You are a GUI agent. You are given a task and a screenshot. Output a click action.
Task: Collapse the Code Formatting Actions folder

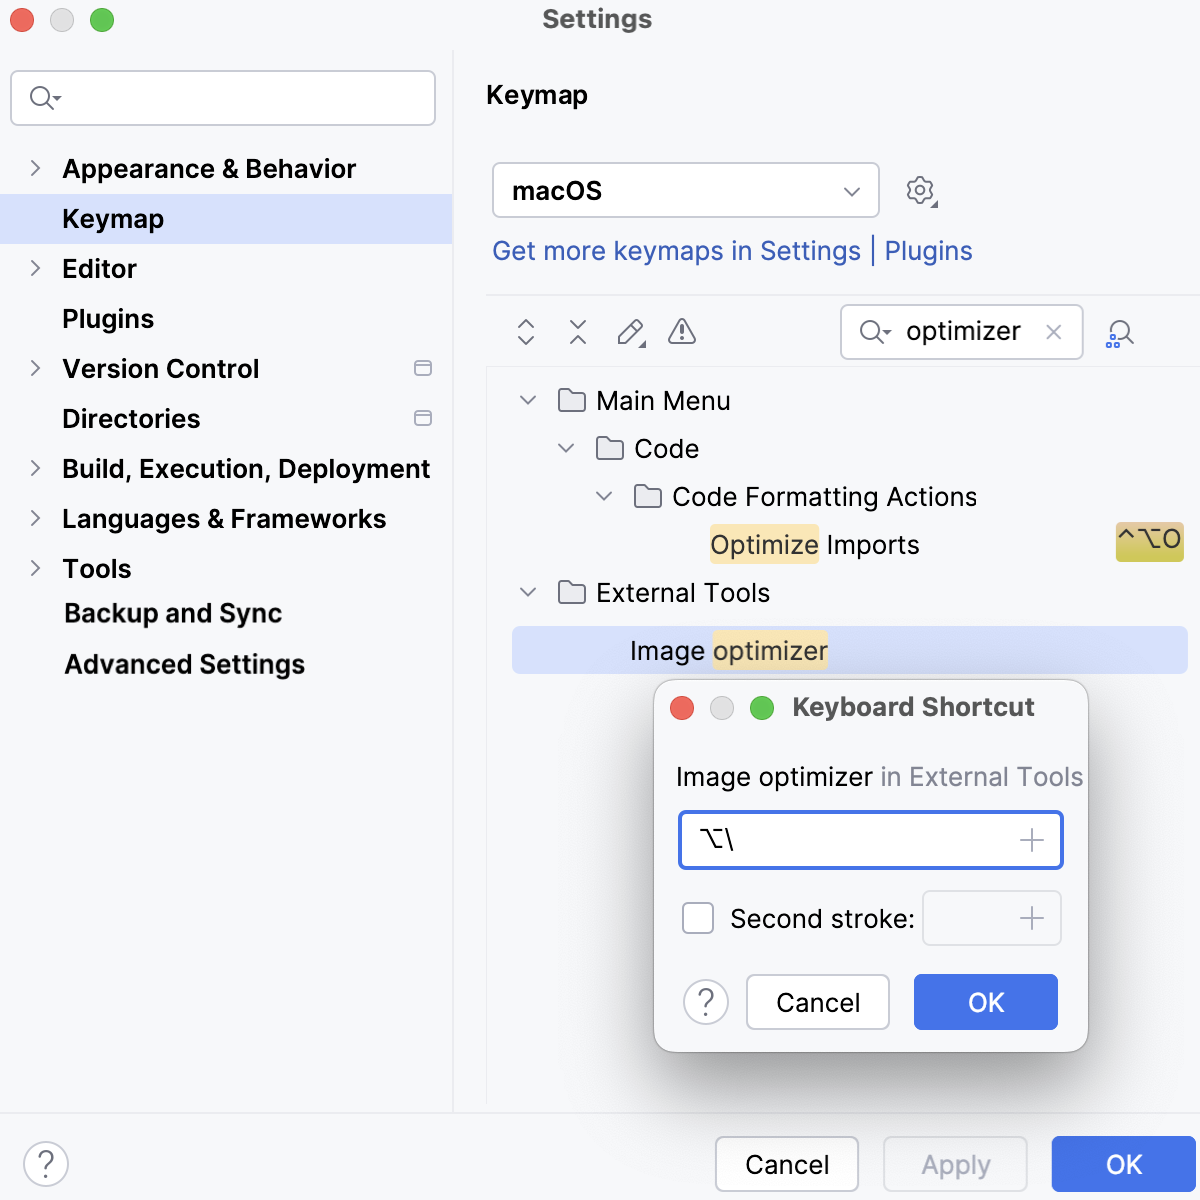[x=603, y=496]
